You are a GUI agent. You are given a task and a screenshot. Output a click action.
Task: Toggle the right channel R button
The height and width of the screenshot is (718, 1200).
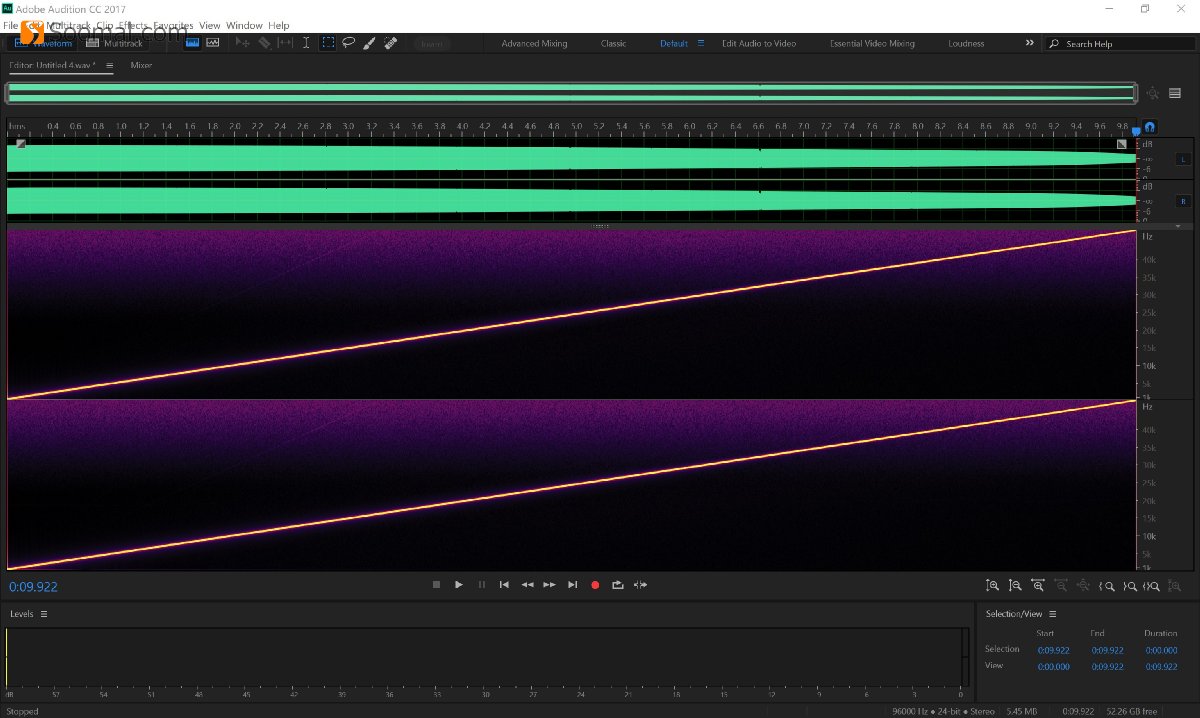tap(1183, 201)
